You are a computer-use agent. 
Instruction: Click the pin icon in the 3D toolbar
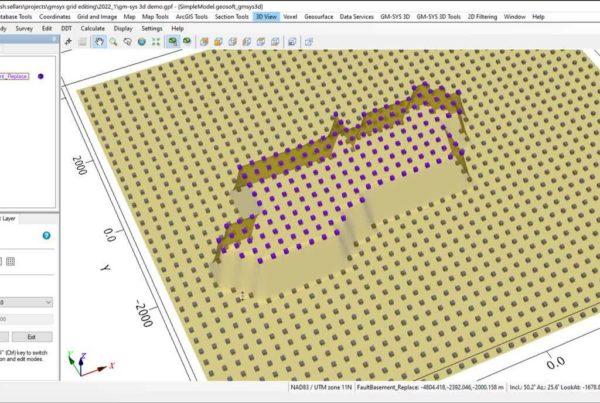(68, 42)
